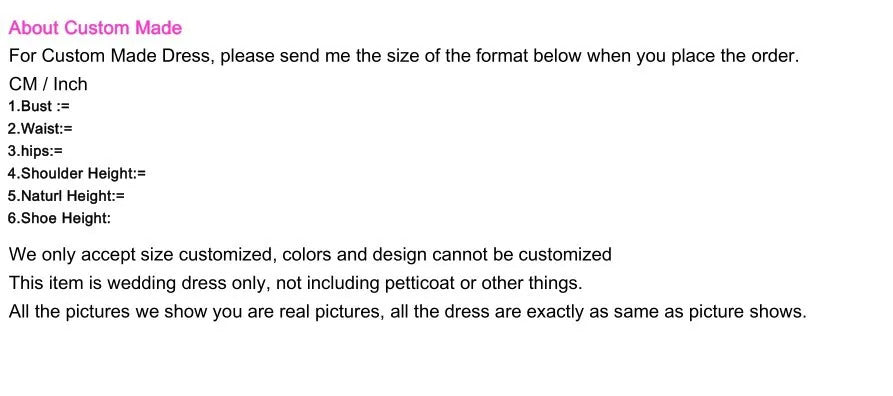Click the word Waist in item 2
Image resolution: width=893 pixels, height=396 pixels.
click(x=41, y=129)
